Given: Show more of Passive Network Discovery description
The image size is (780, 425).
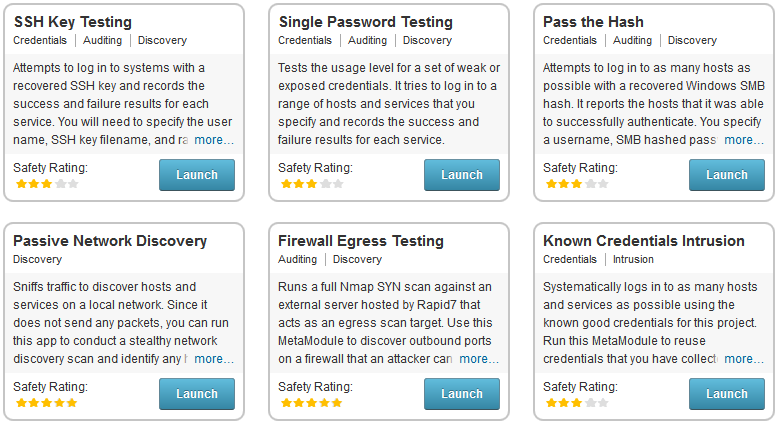Looking at the screenshot, I should (214, 359).
